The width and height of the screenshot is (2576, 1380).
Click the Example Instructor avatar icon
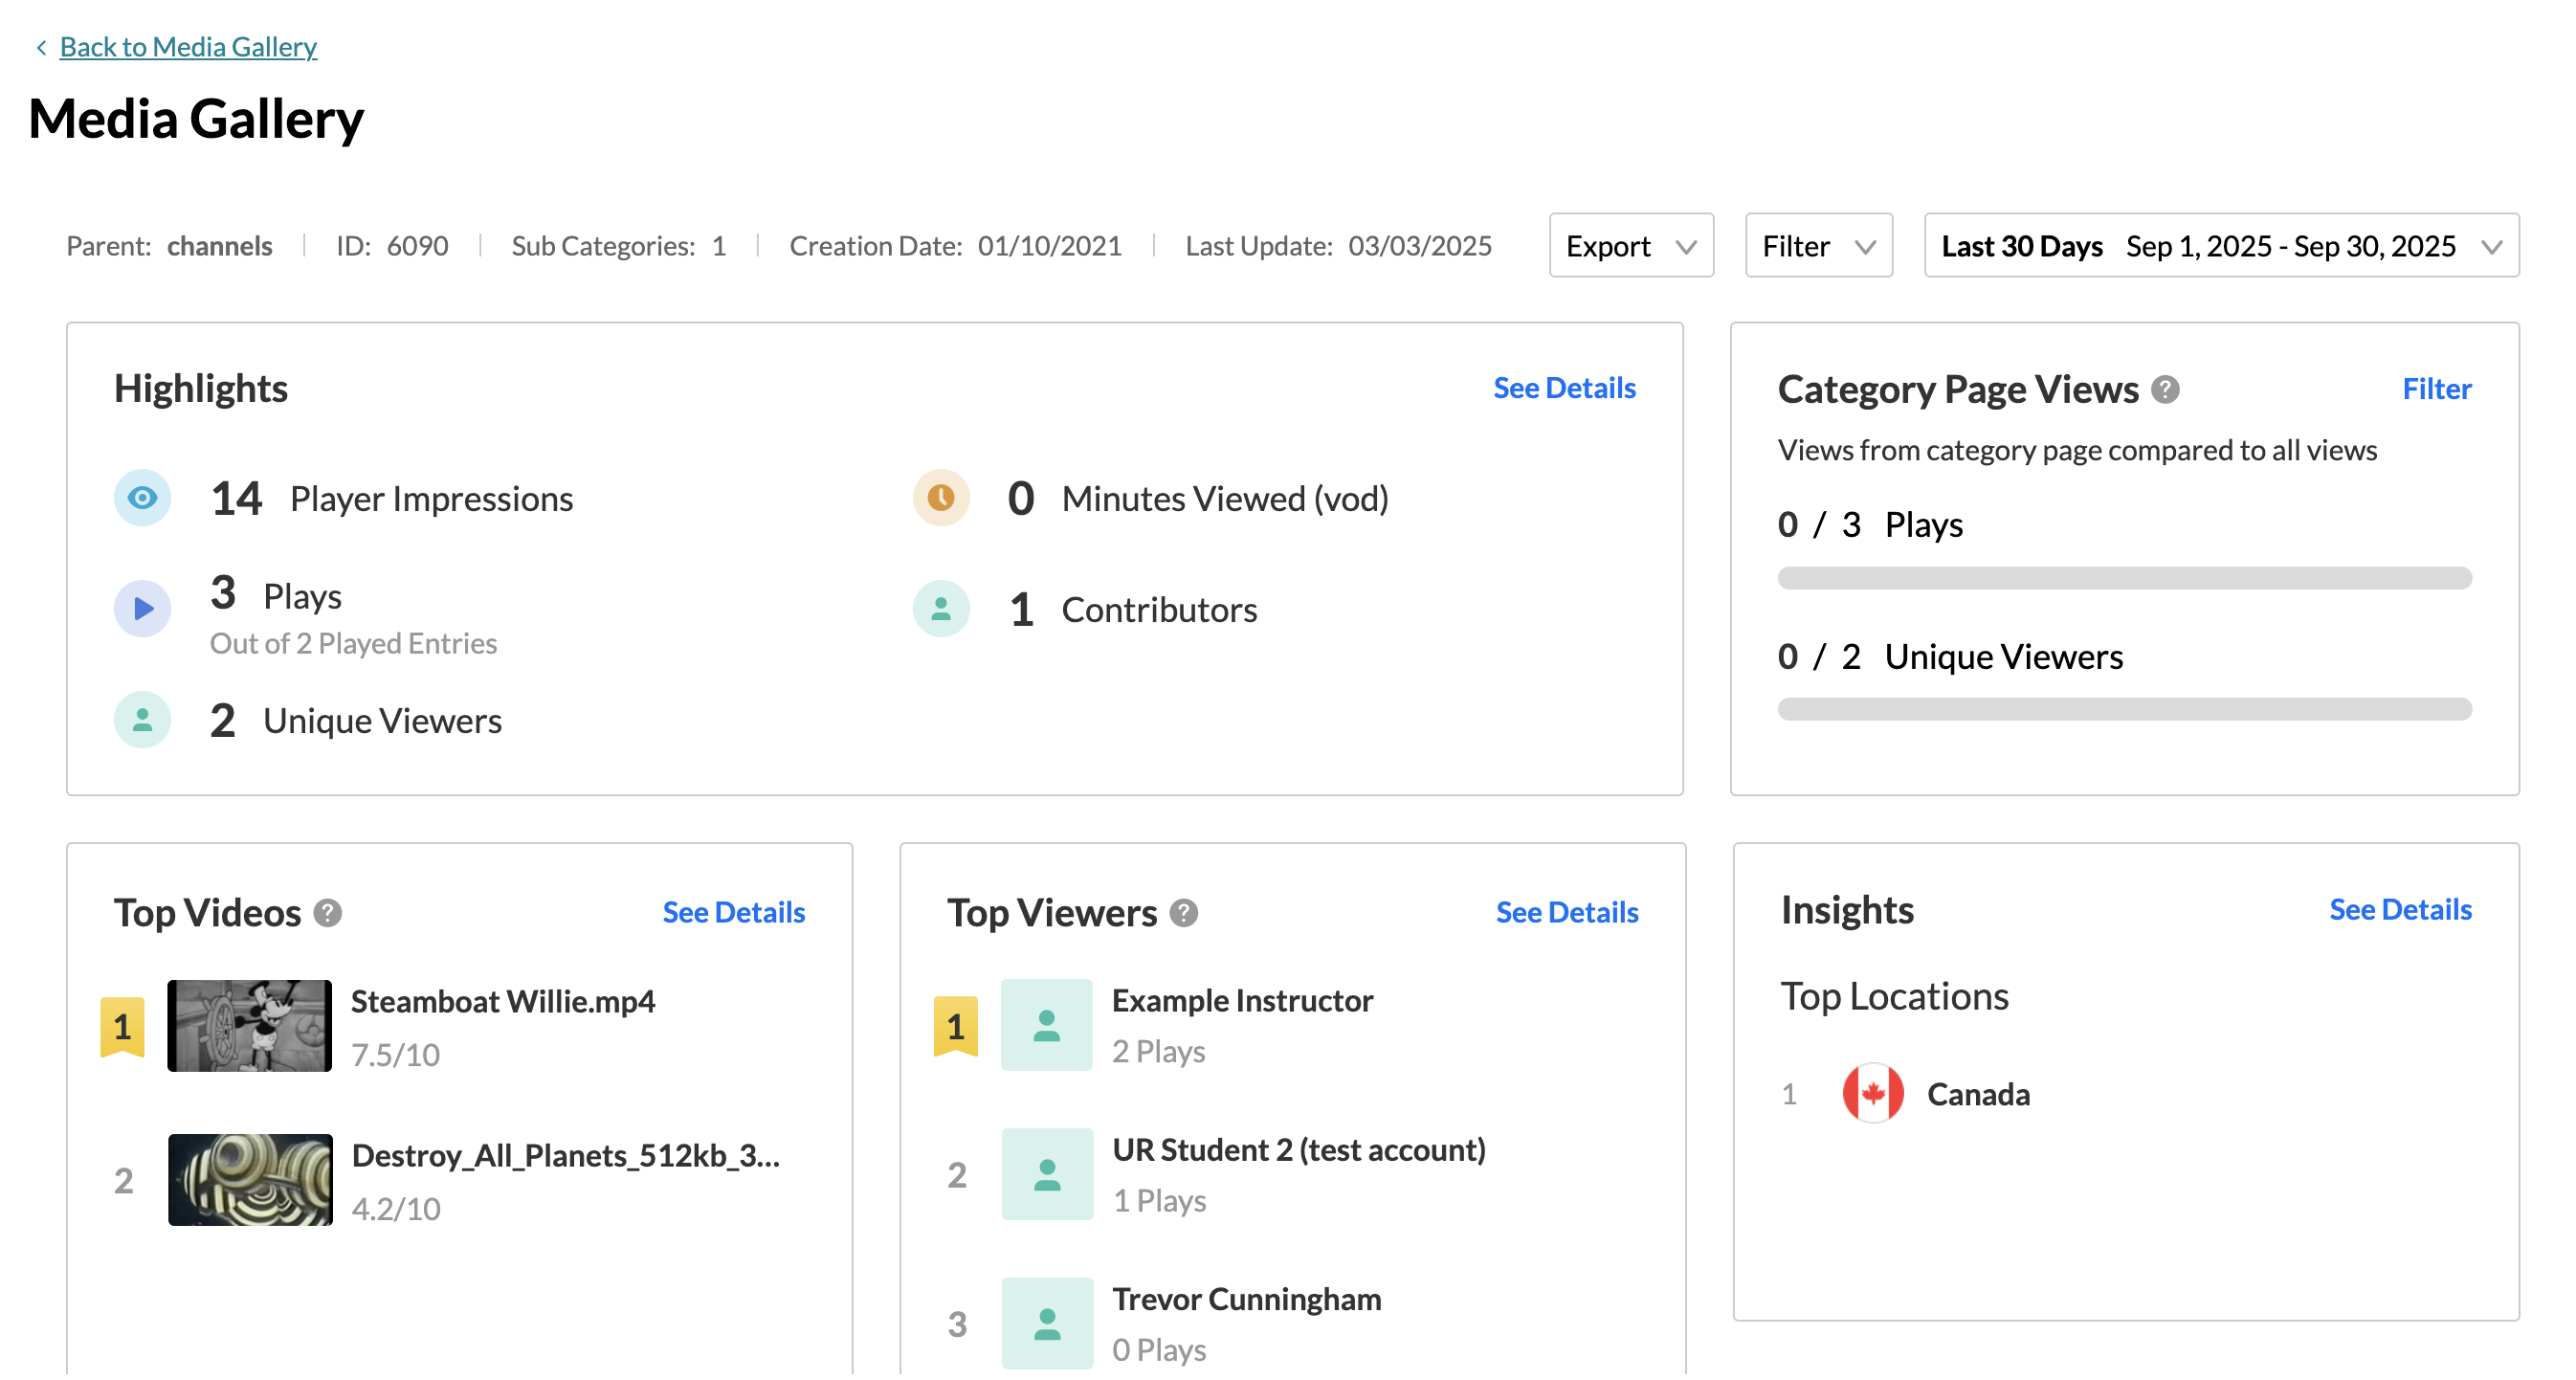pyautogui.click(x=1046, y=1026)
